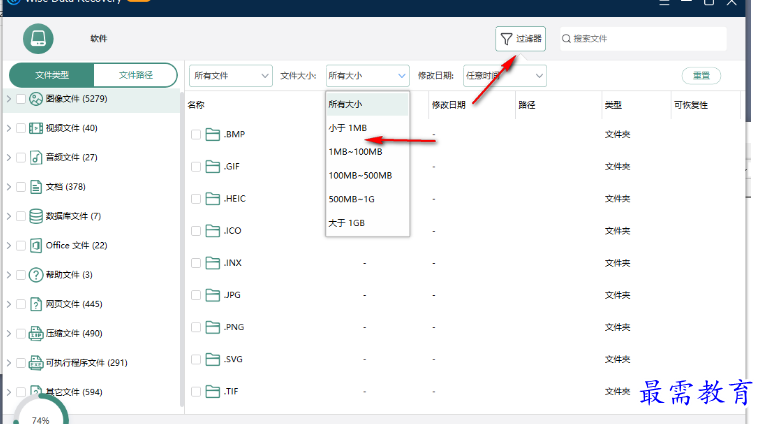Click the 数据库文件 database icon
Screen dimensions: 761x424
[x=36, y=216]
